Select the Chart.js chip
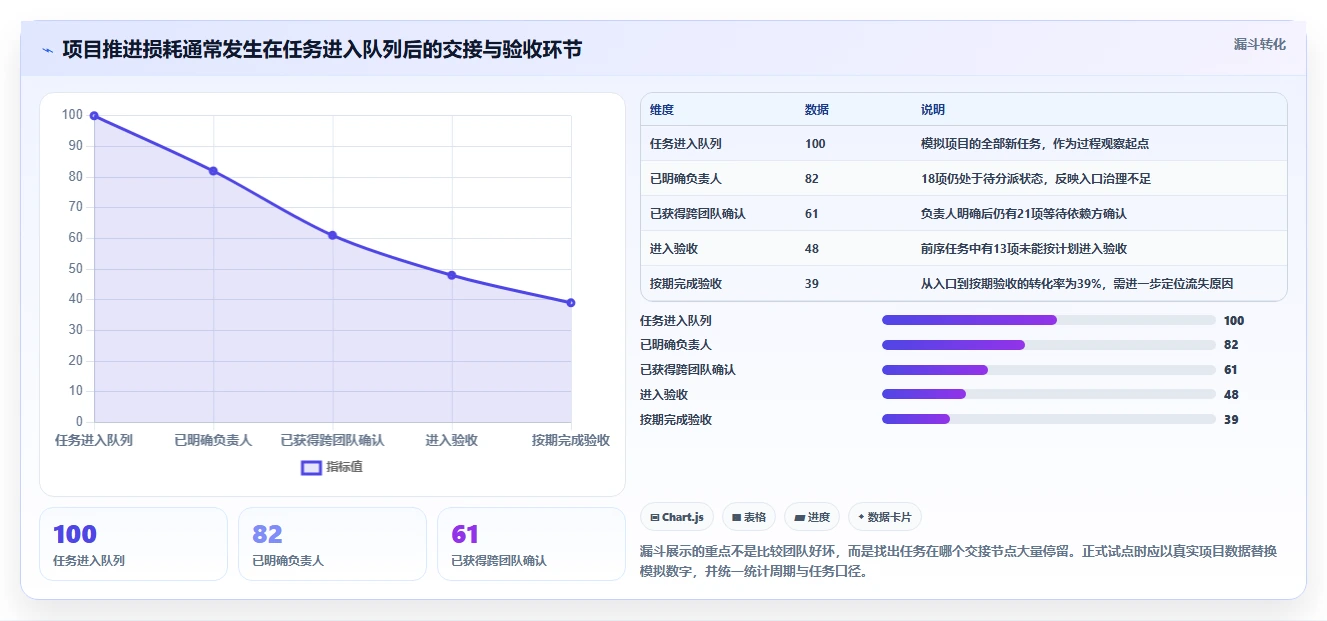This screenshot has width=1327, height=621. point(677,517)
